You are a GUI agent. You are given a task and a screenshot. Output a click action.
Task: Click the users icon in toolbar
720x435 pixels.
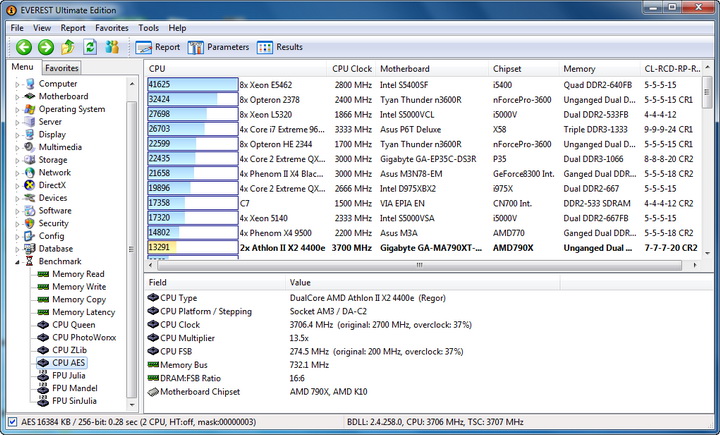[112, 47]
